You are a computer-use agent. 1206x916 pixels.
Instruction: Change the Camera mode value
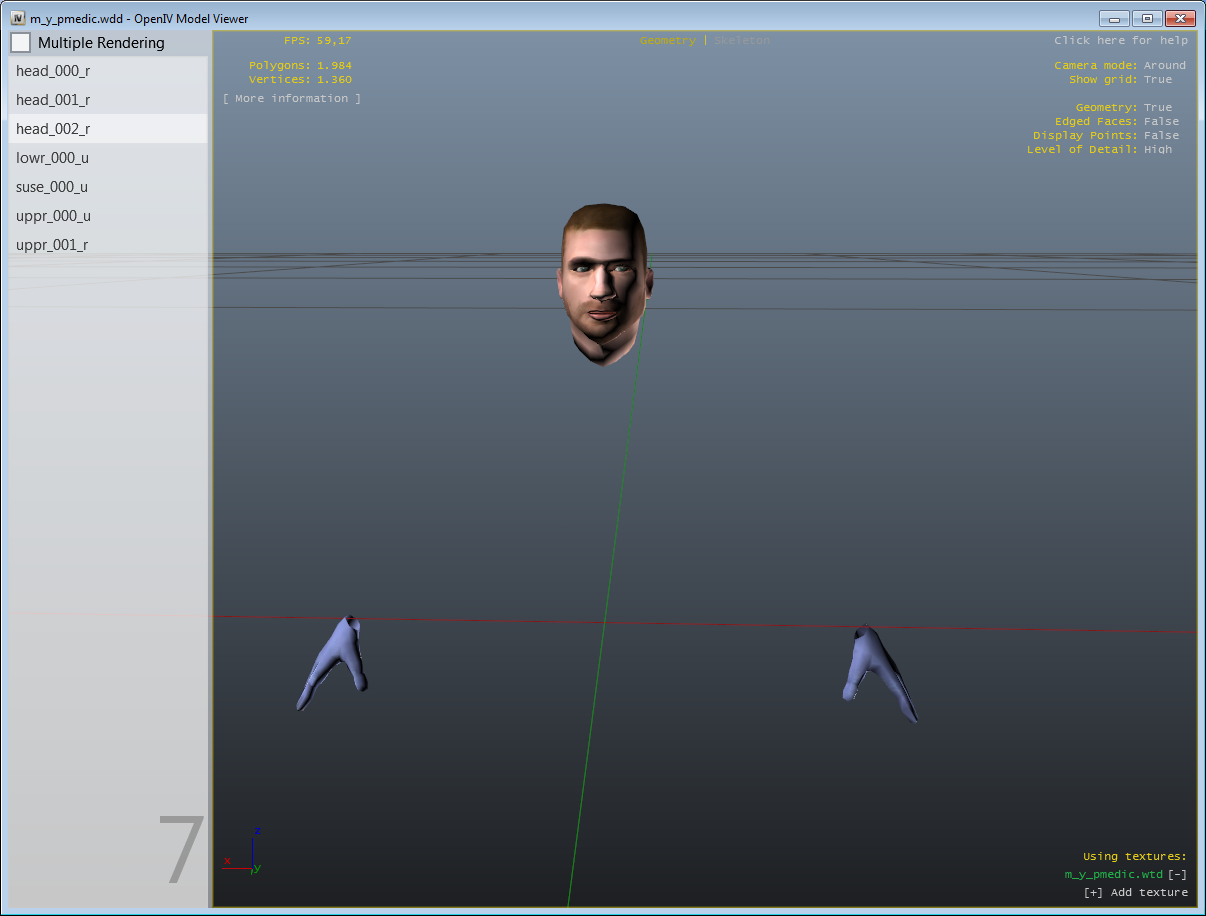pos(1164,66)
